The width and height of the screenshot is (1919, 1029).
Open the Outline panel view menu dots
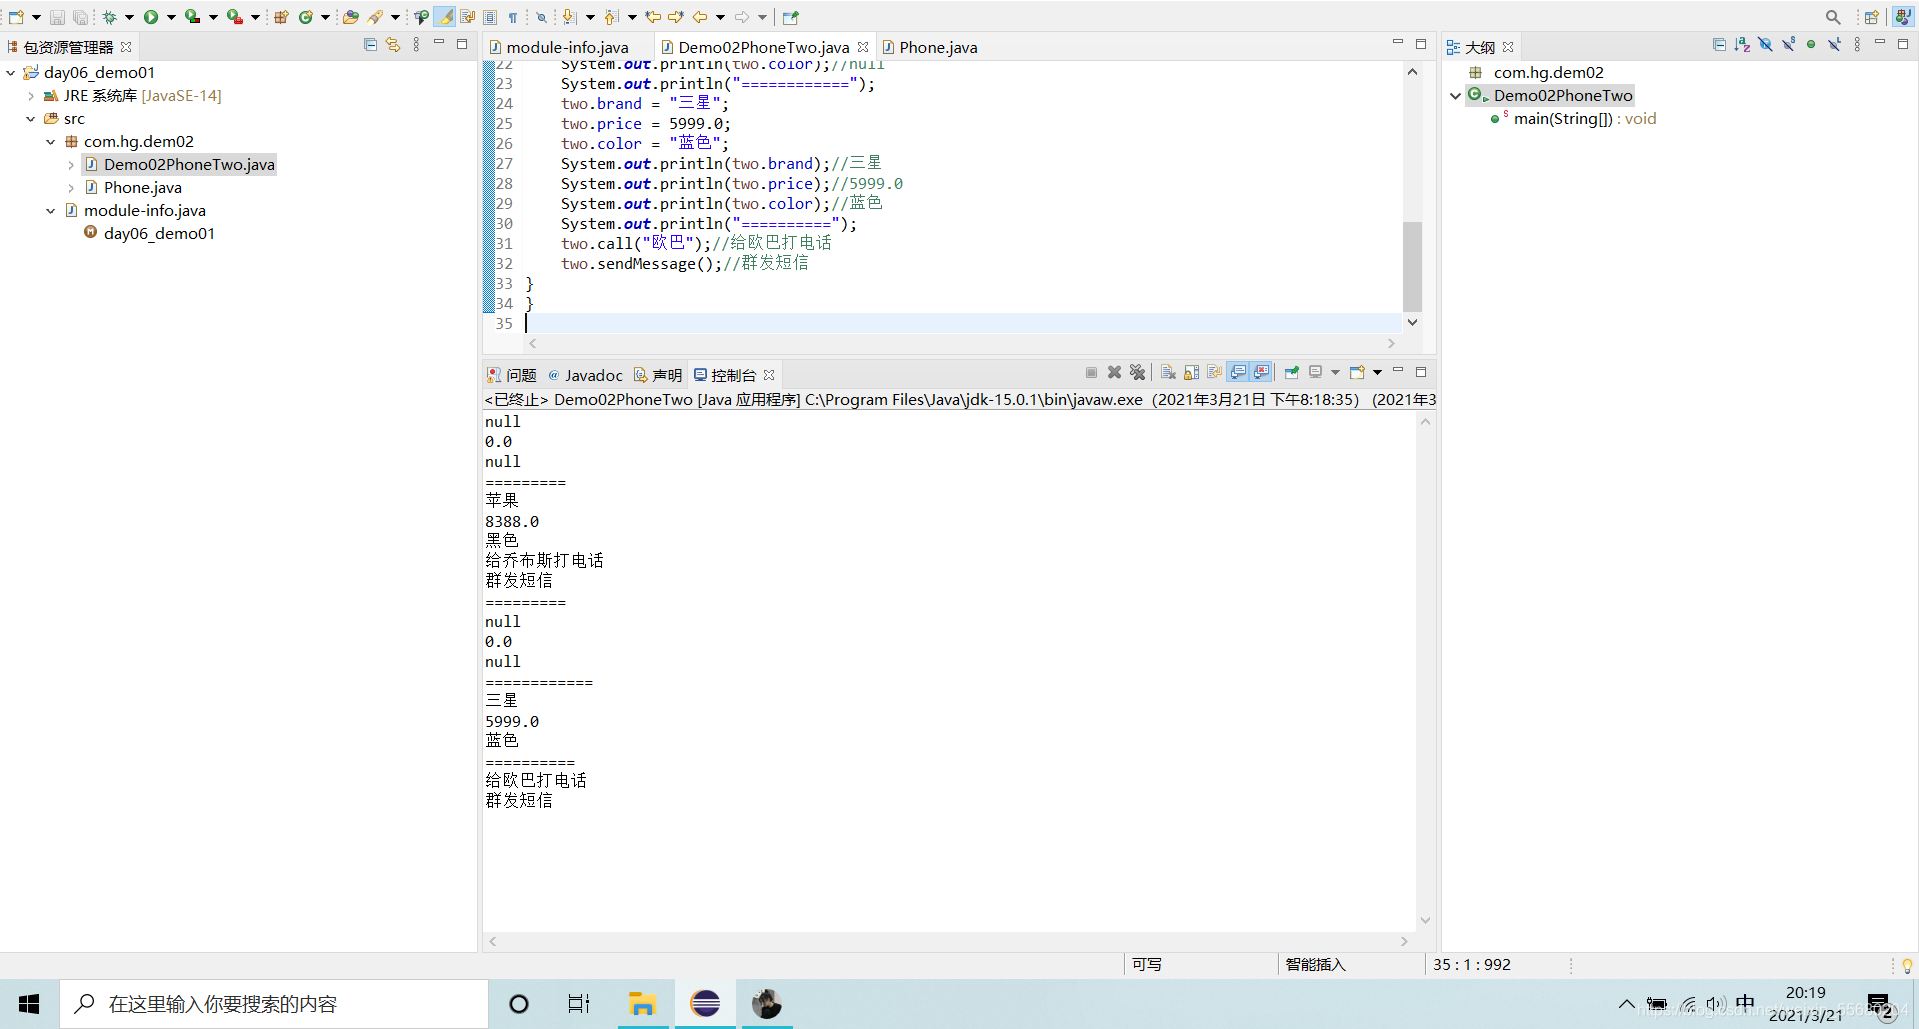coord(1857,45)
